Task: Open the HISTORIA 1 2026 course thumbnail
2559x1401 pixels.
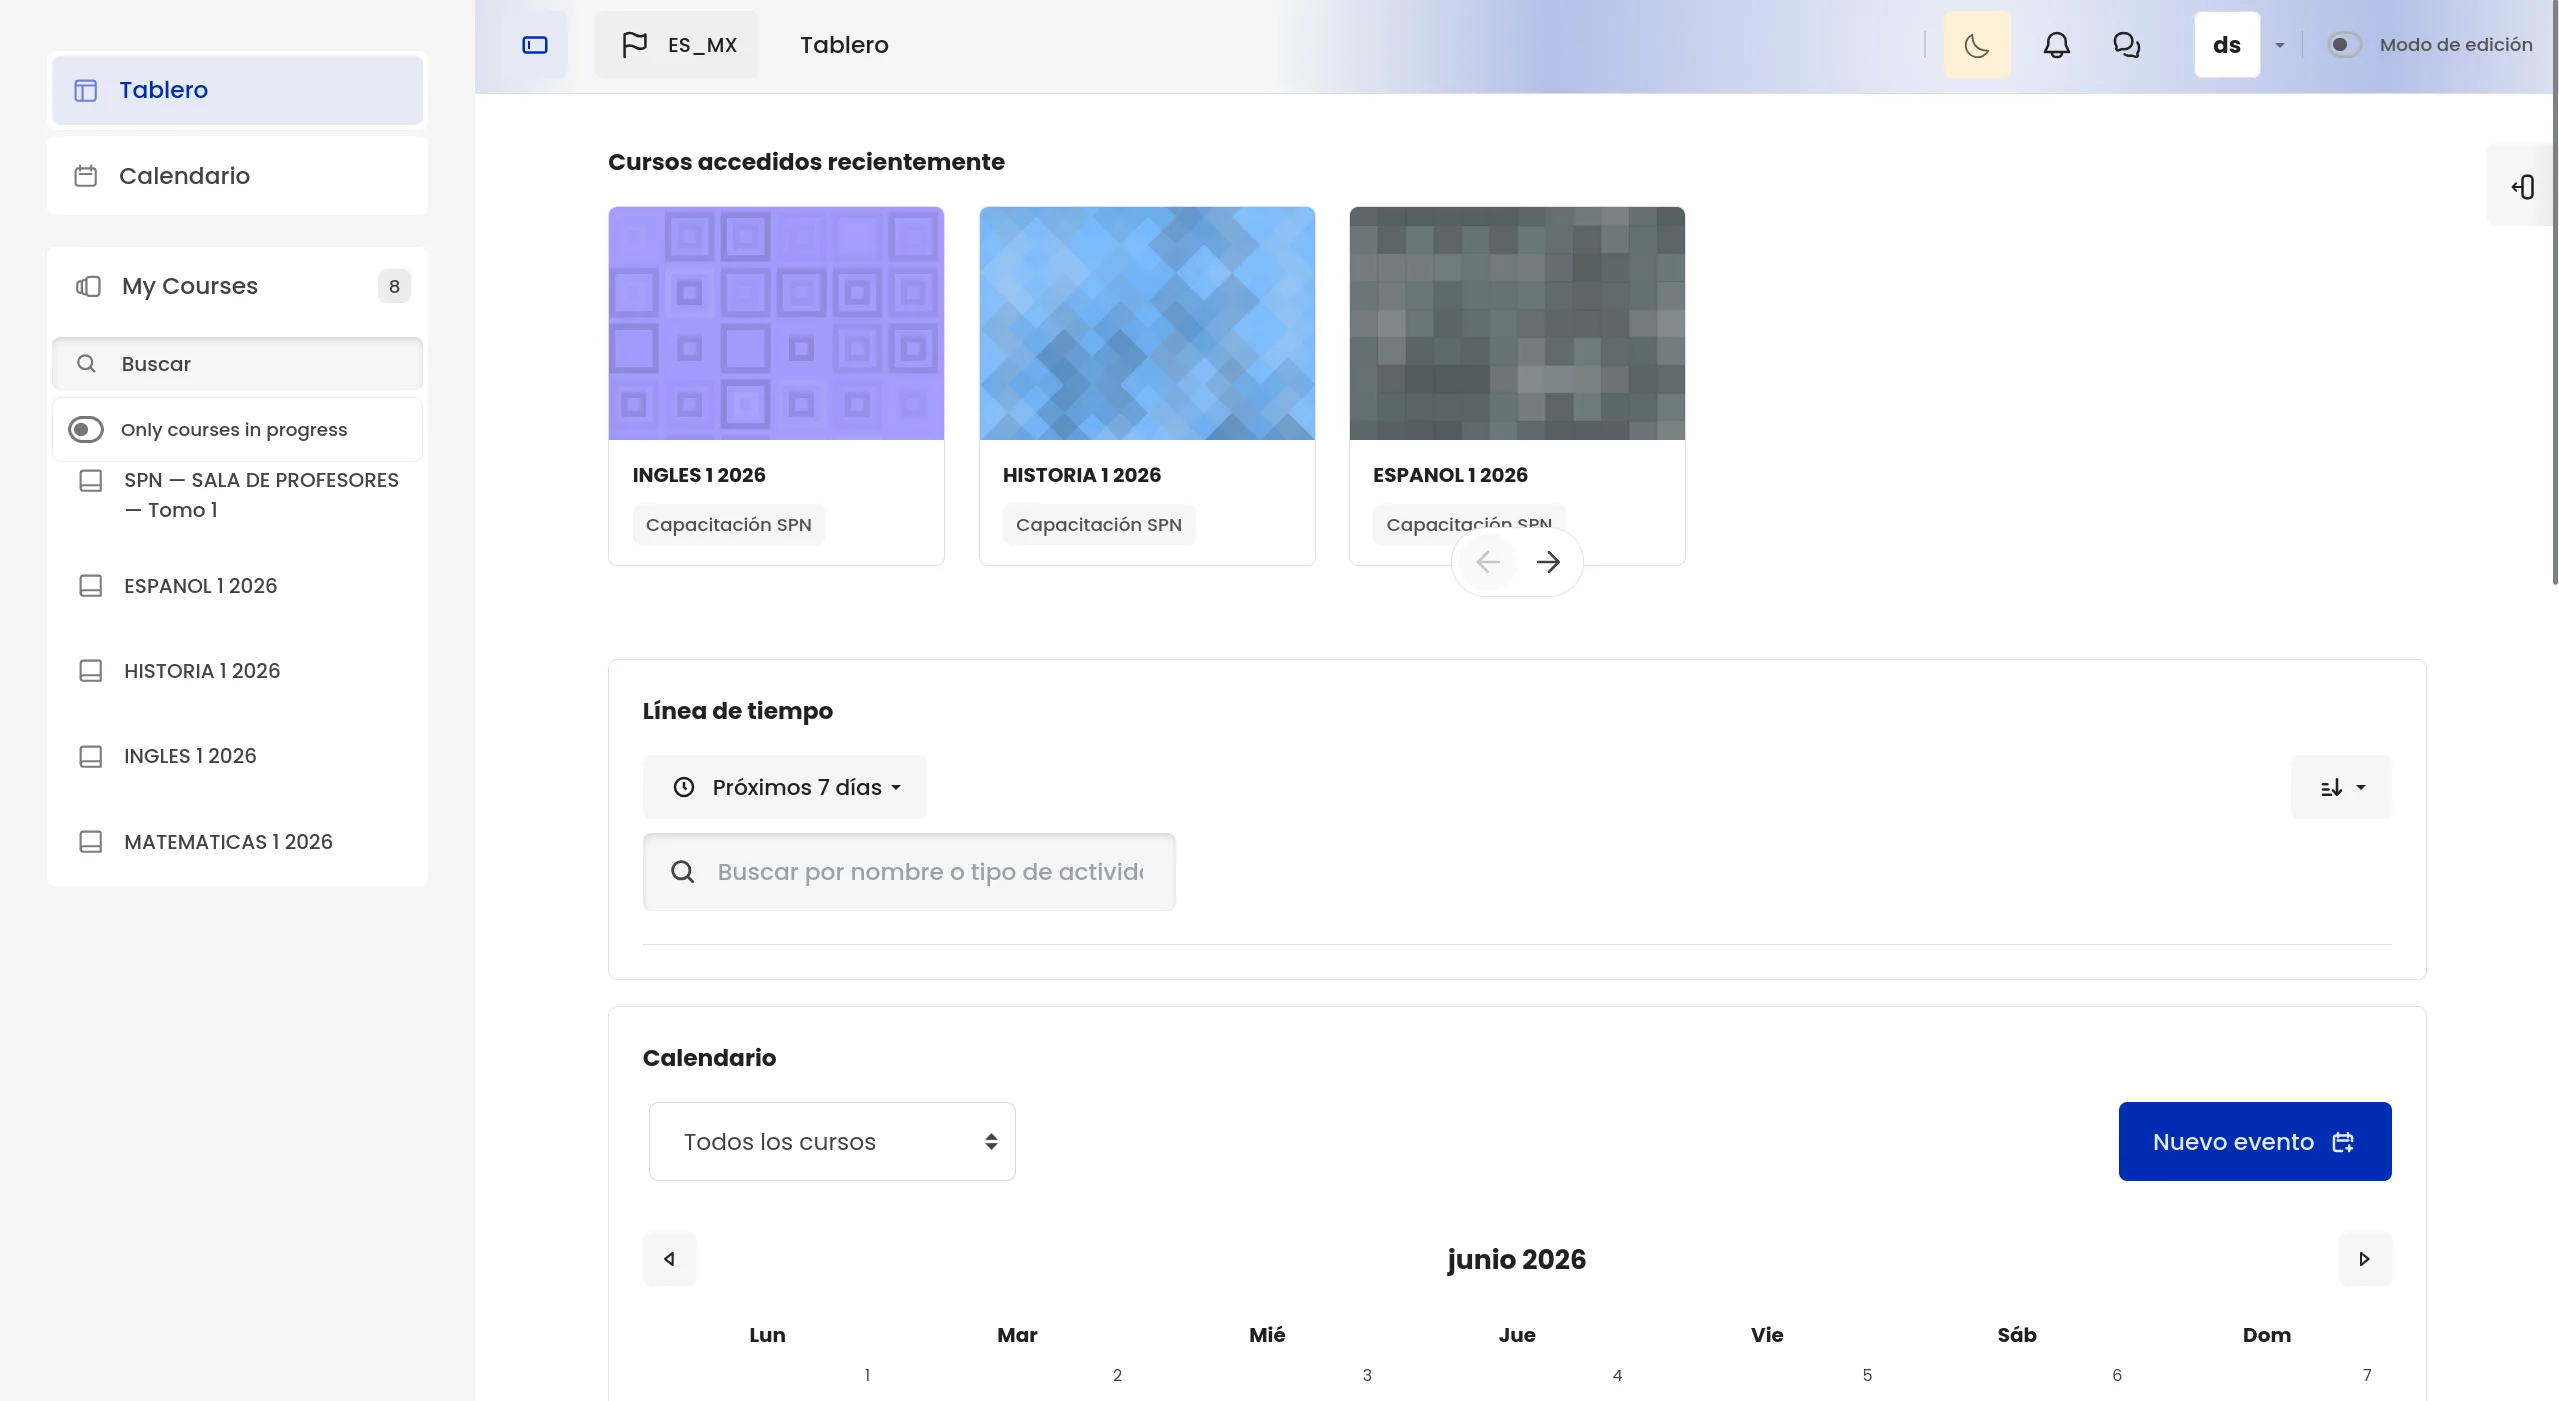Action: pos(1147,323)
